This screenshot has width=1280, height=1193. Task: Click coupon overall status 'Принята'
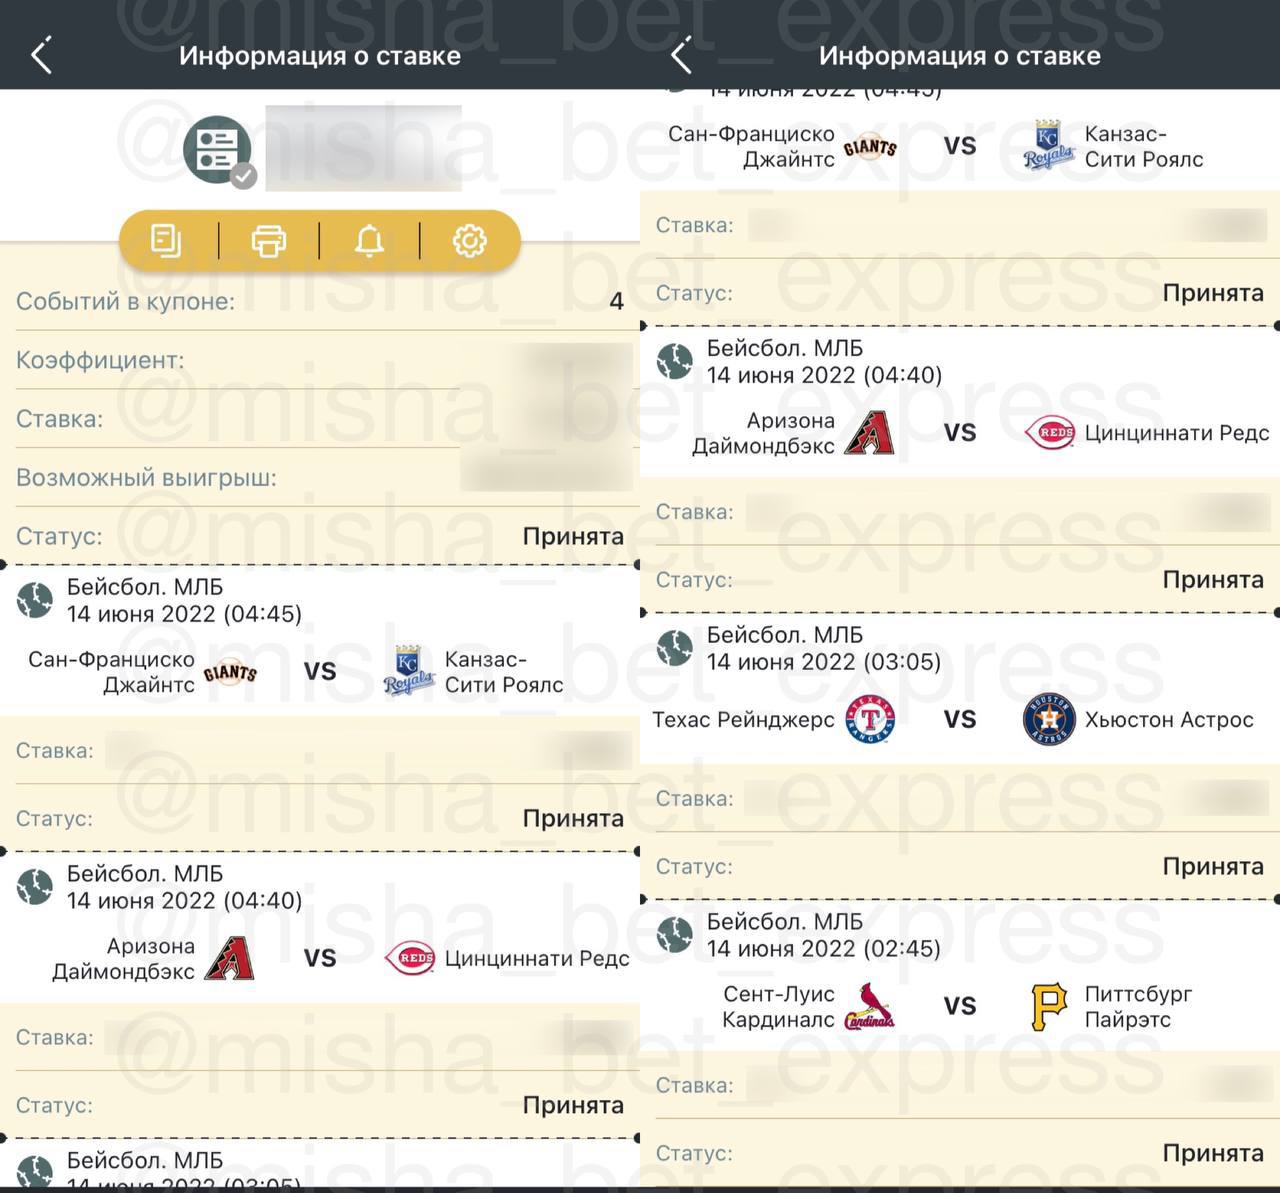573,536
